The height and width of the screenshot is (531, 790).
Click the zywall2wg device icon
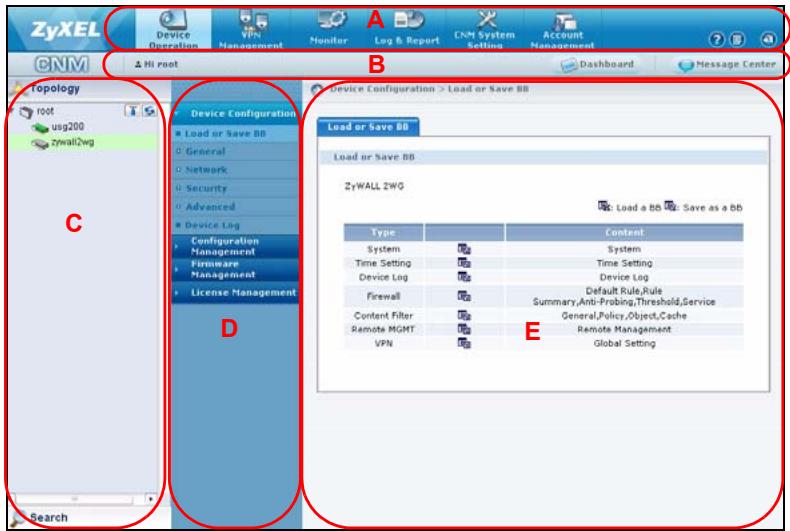click(x=40, y=144)
